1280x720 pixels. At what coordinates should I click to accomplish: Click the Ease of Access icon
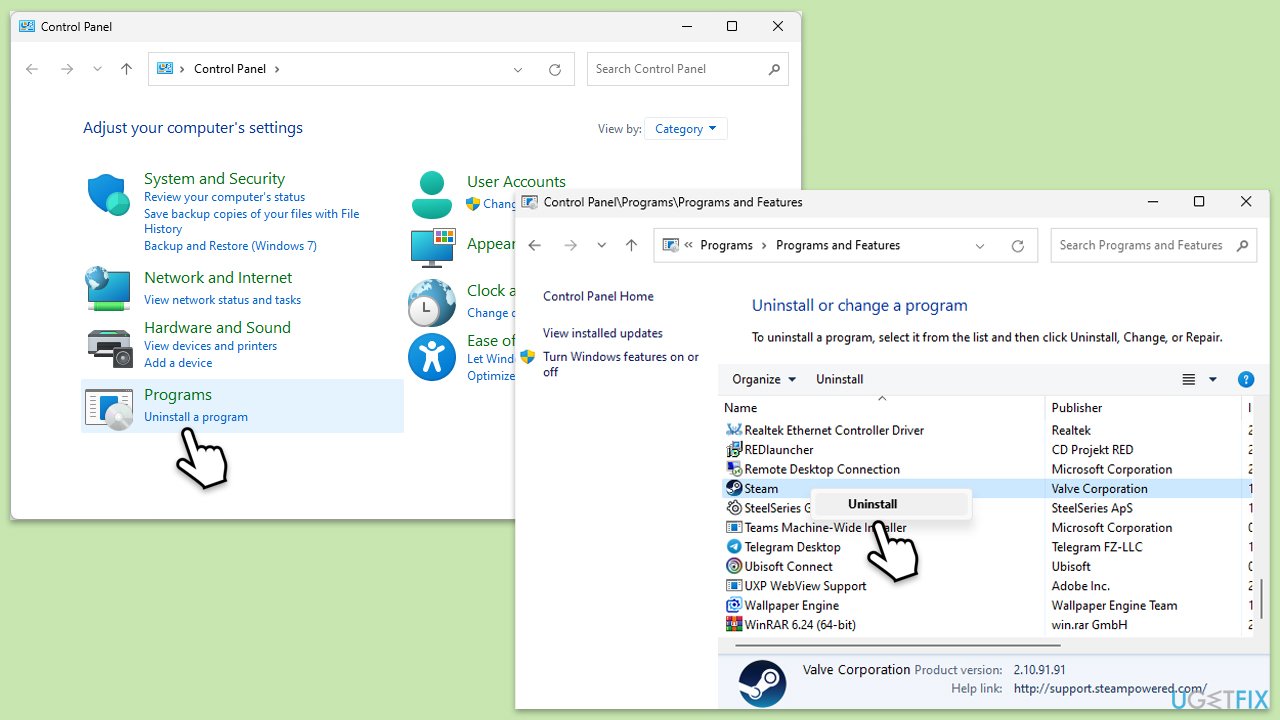click(432, 356)
